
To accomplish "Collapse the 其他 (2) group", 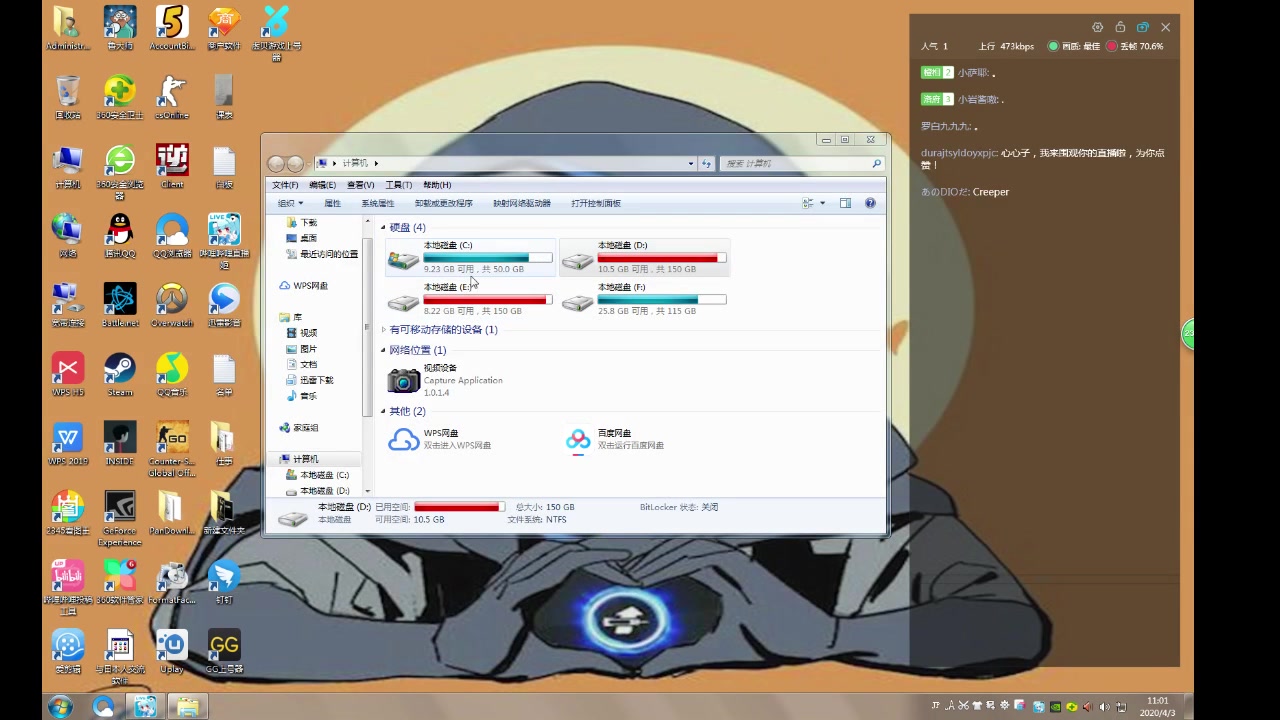I will coord(383,412).
